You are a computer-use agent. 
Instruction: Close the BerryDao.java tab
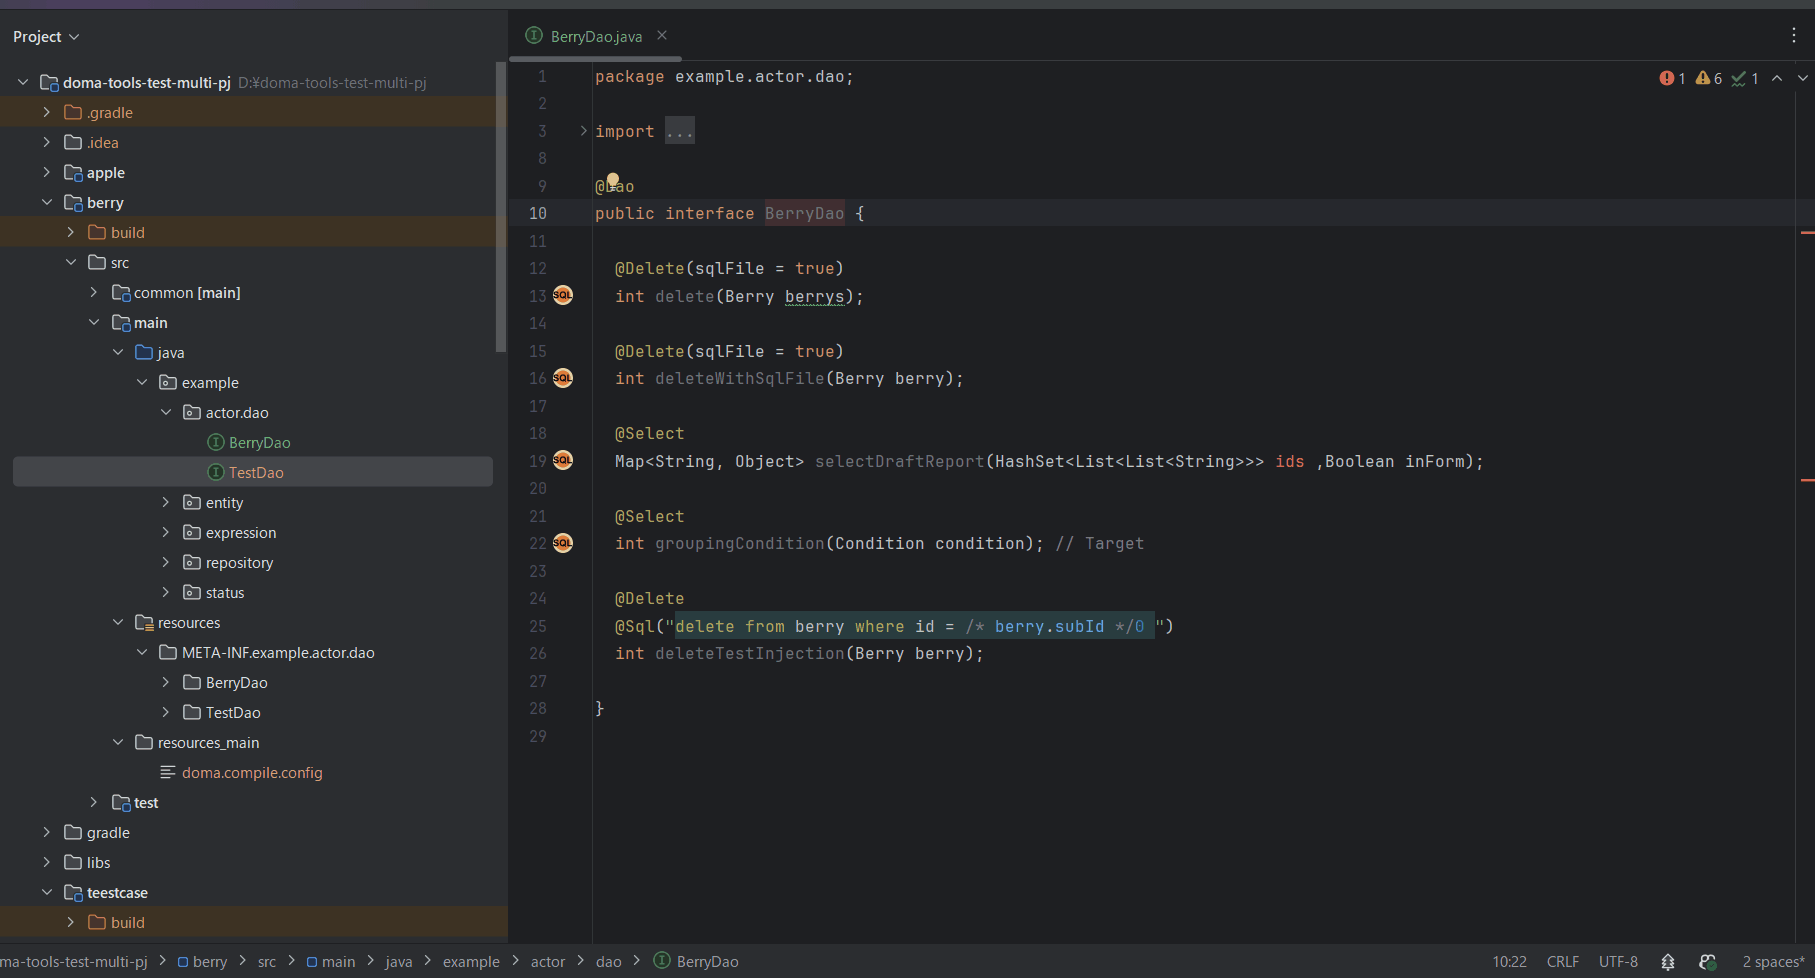pyautogui.click(x=662, y=36)
